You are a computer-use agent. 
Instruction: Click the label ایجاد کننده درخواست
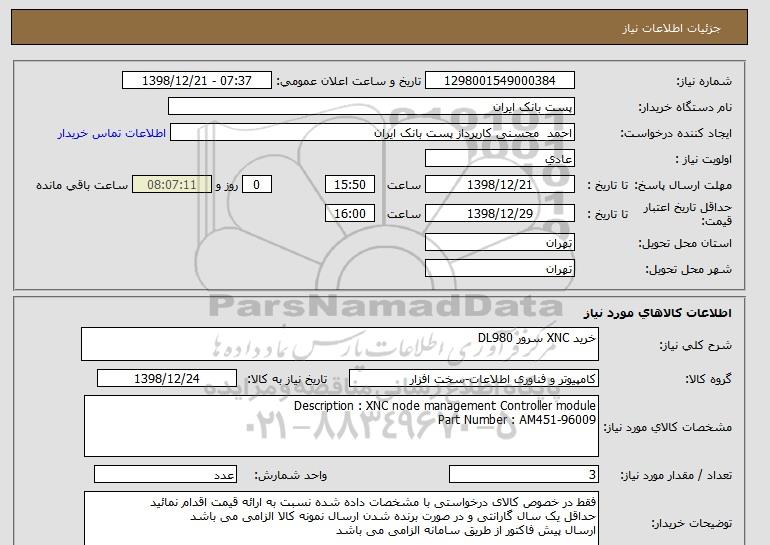click(676, 133)
